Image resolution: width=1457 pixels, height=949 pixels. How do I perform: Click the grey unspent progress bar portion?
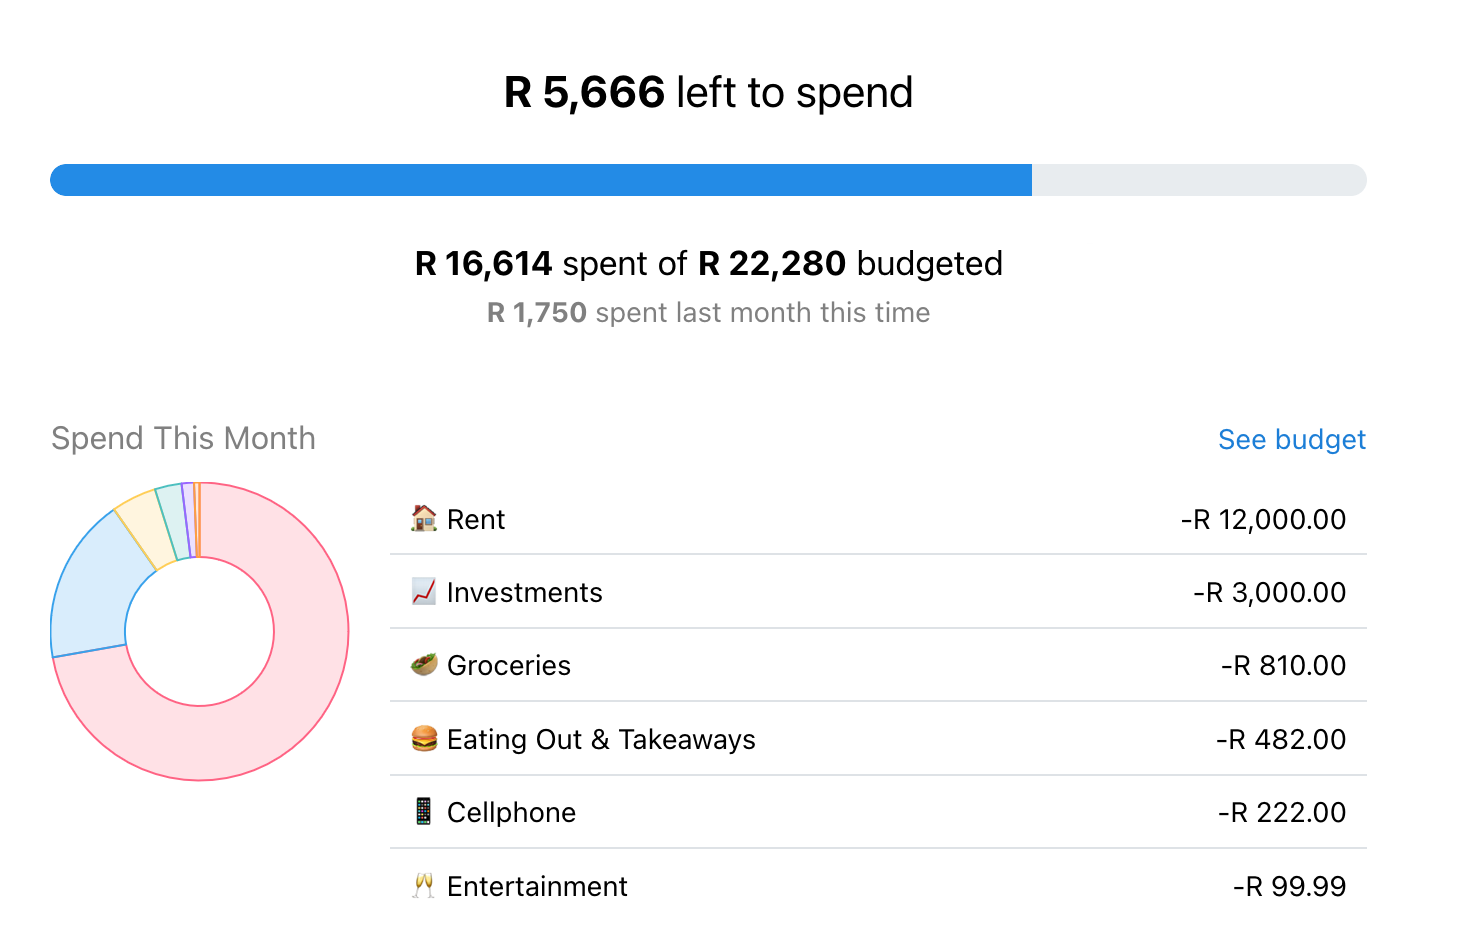pyautogui.click(x=1199, y=180)
